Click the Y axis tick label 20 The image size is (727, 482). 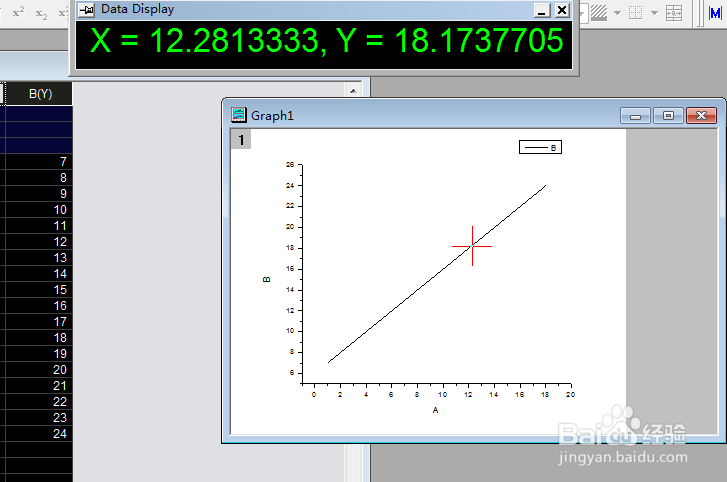(x=290, y=227)
